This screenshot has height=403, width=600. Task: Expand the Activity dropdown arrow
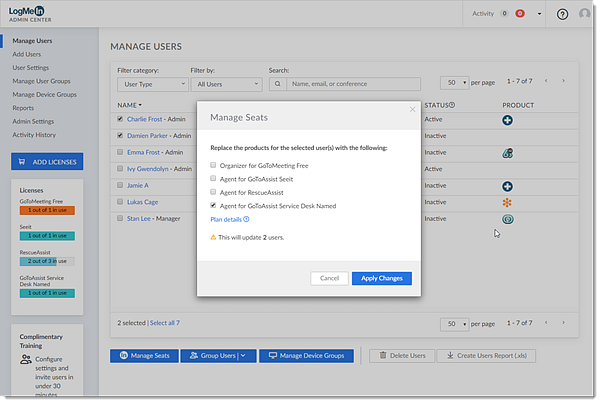pyautogui.click(x=539, y=14)
